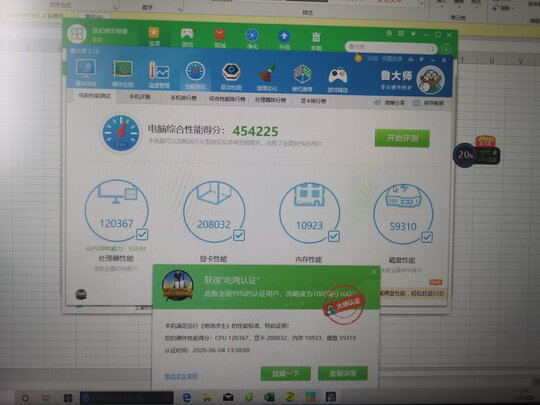Screen dimensions: 540x405
Task: Click large blue speedometer score icon
Action: pos(121,133)
